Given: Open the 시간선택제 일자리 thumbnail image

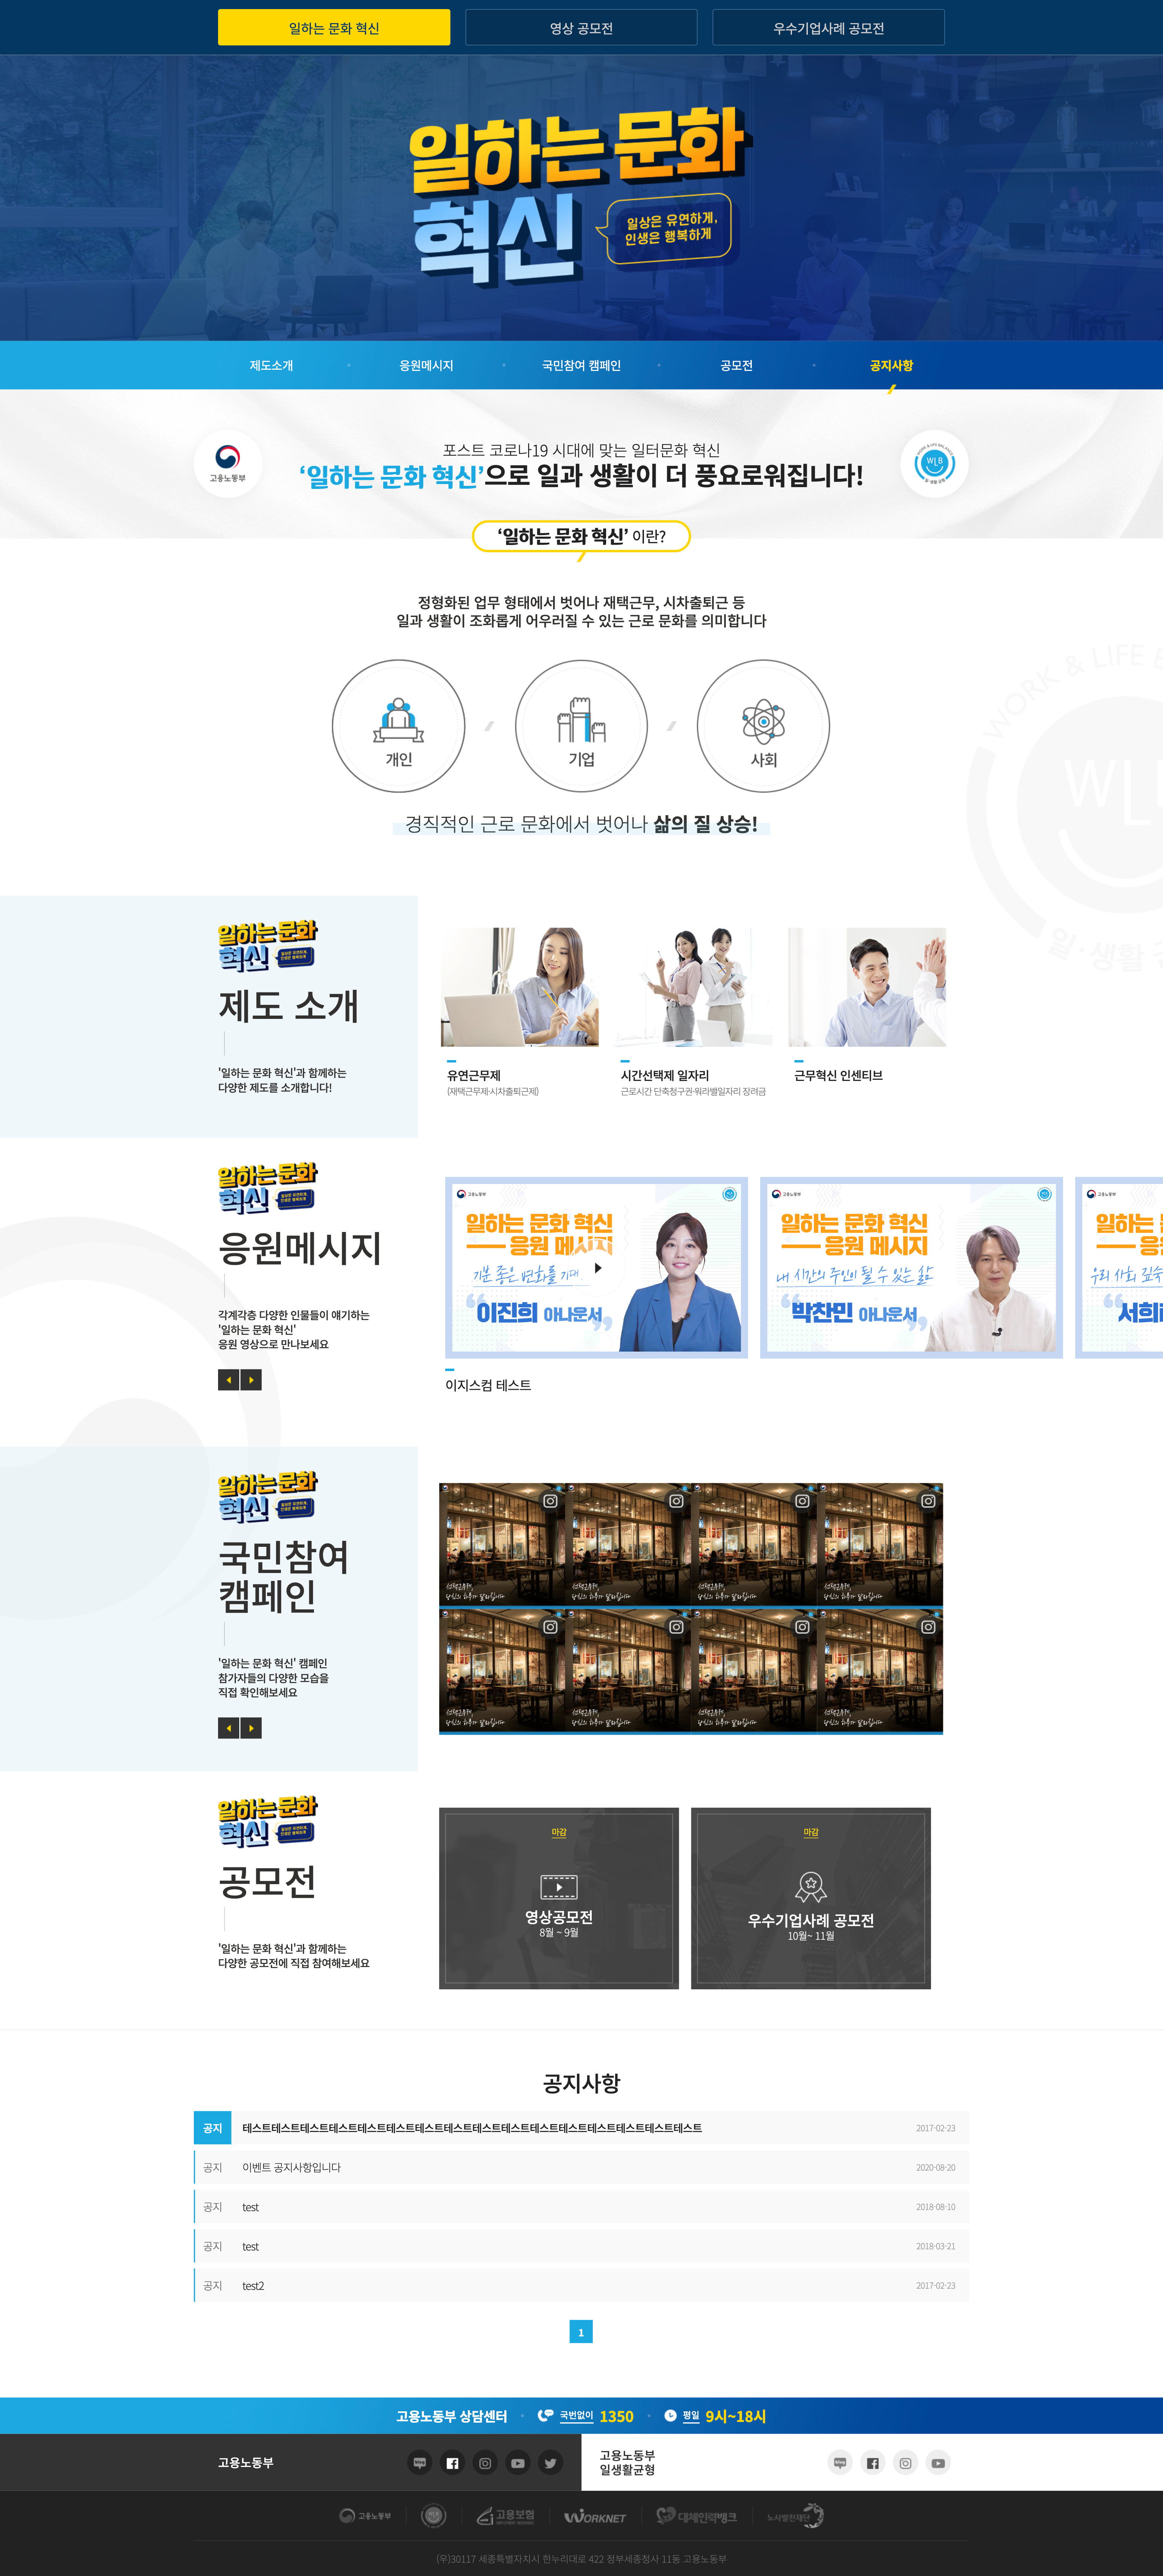Looking at the screenshot, I should (x=694, y=987).
